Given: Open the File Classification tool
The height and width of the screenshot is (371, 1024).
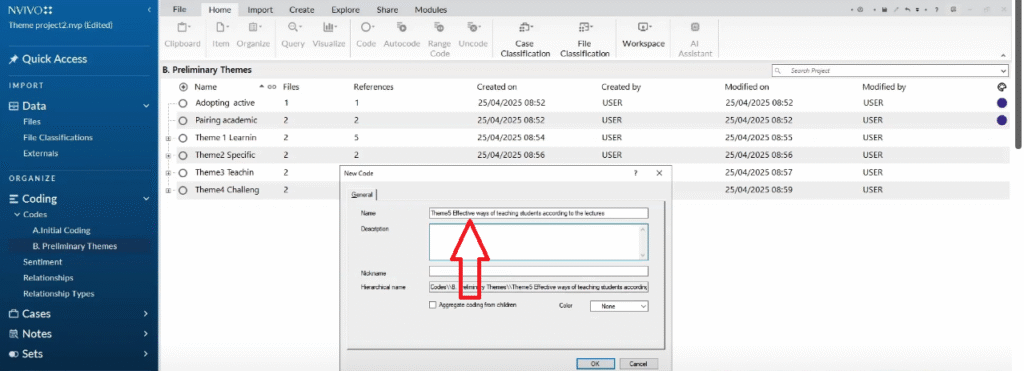Looking at the screenshot, I should tap(584, 39).
